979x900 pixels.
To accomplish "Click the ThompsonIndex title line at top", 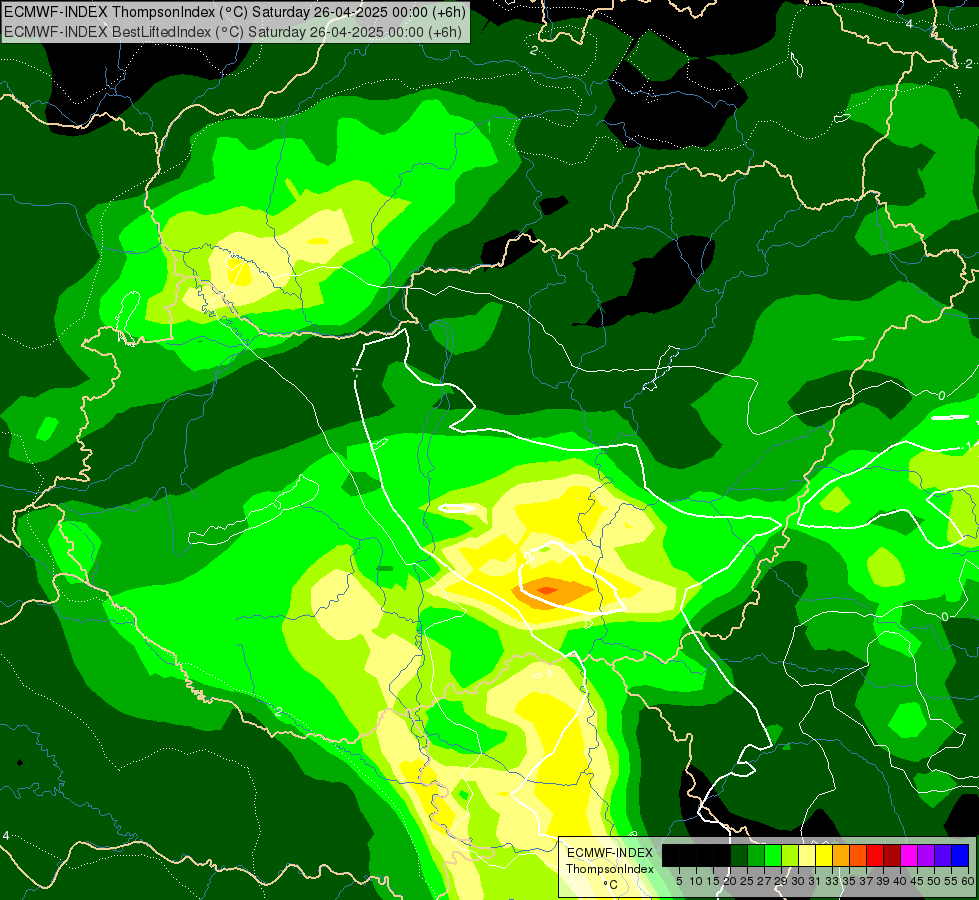I will (x=235, y=12).
